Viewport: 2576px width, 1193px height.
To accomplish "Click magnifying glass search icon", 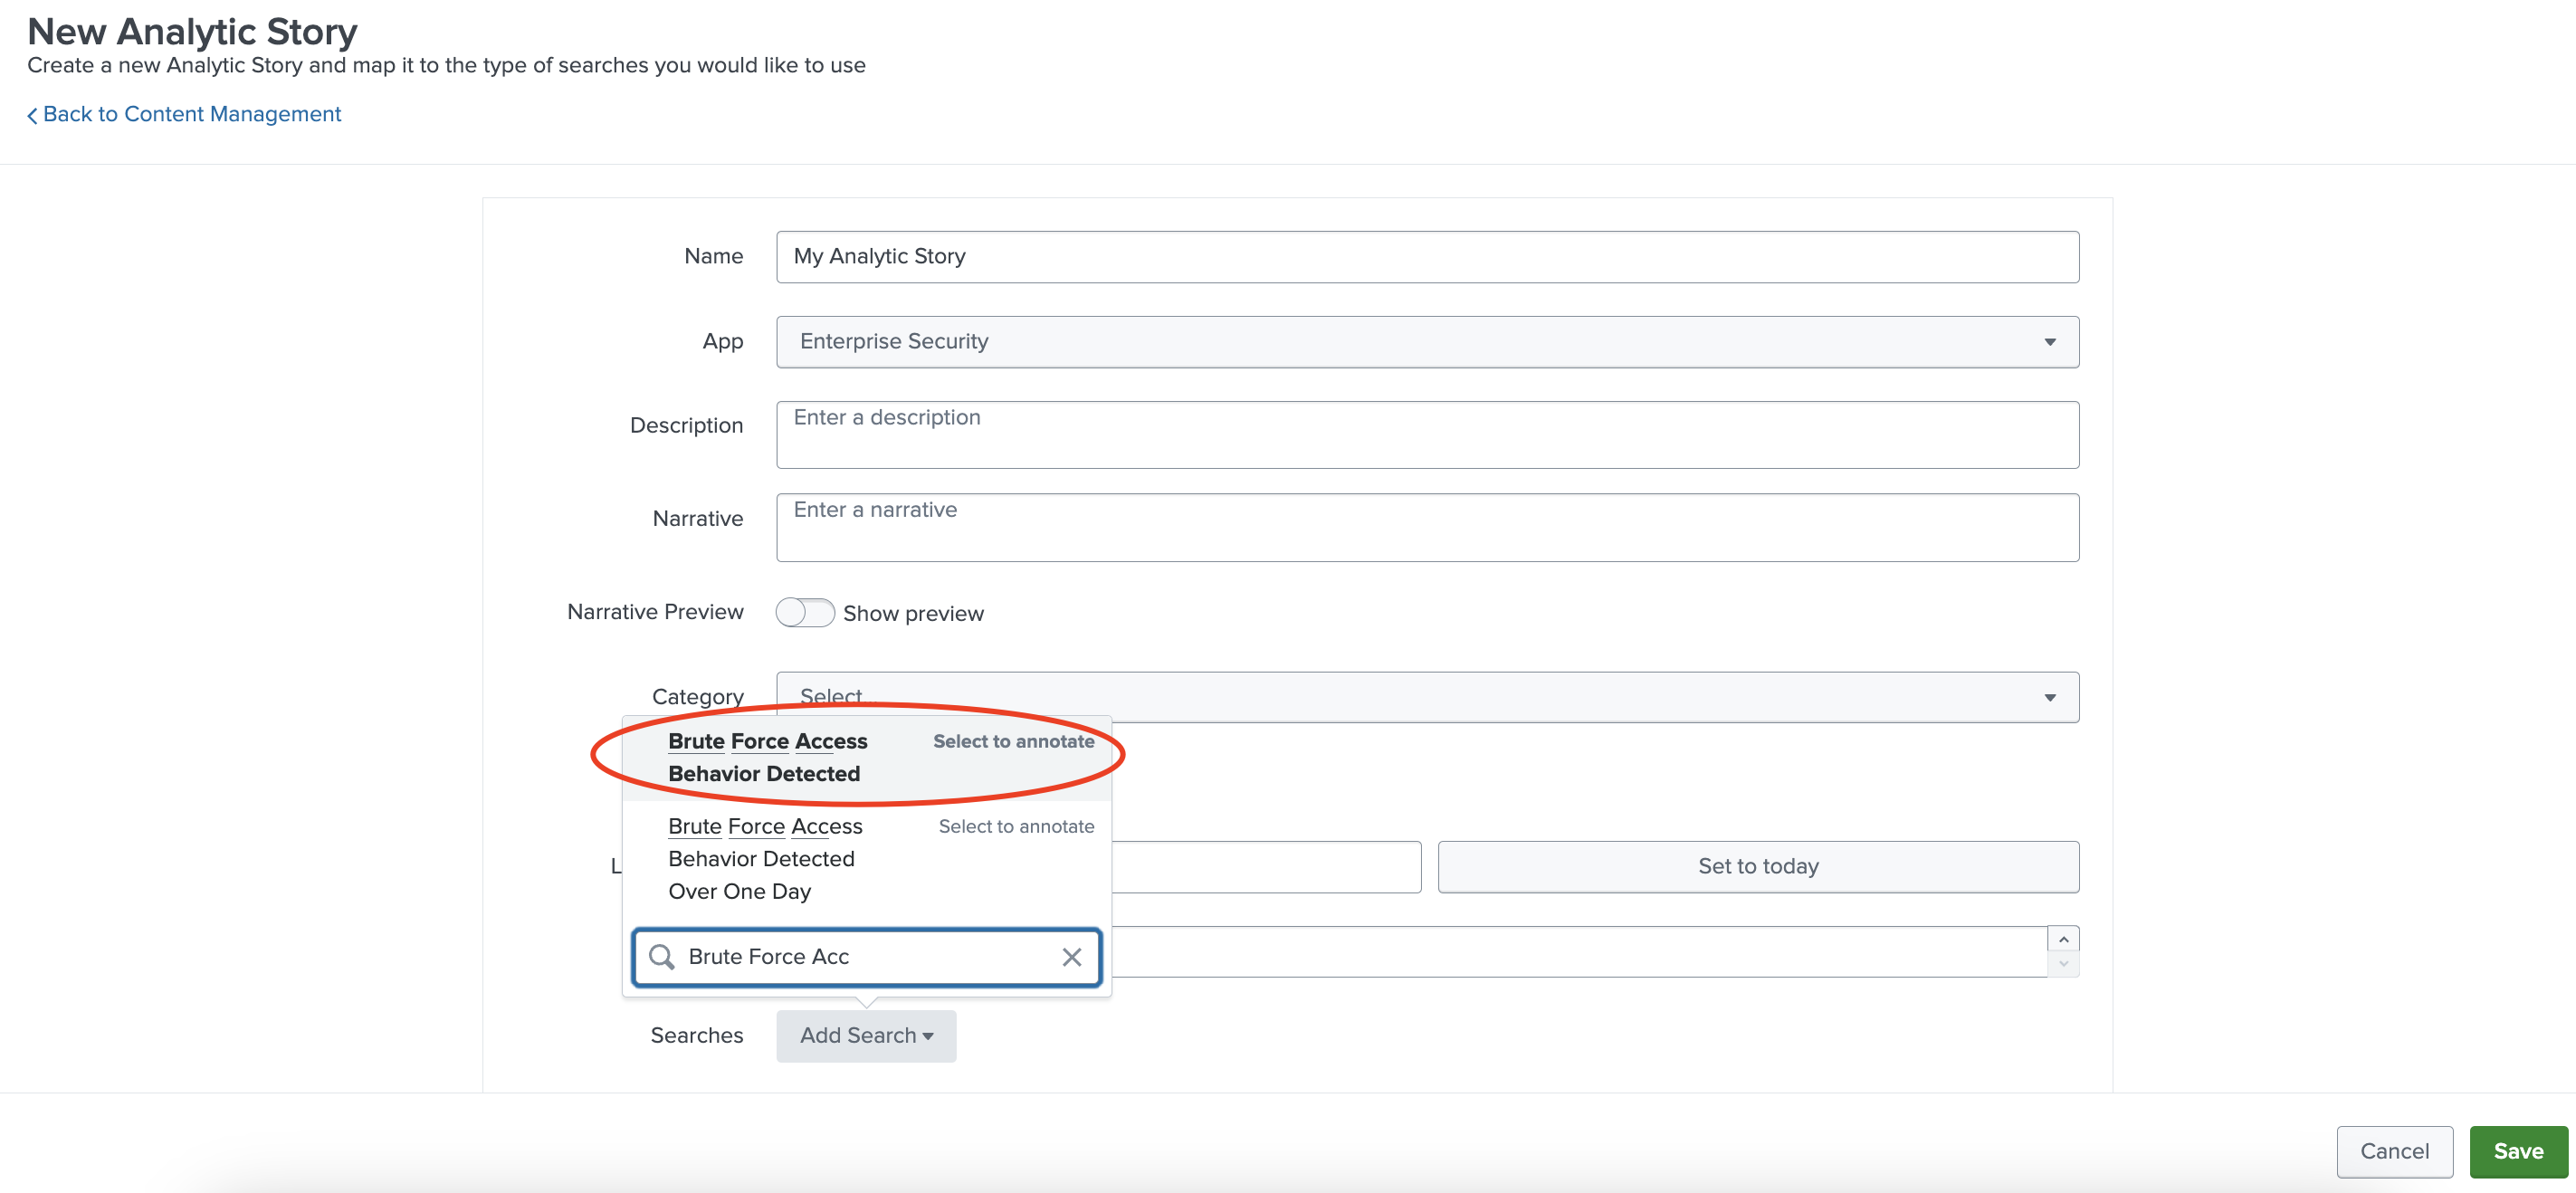I will point(661,957).
